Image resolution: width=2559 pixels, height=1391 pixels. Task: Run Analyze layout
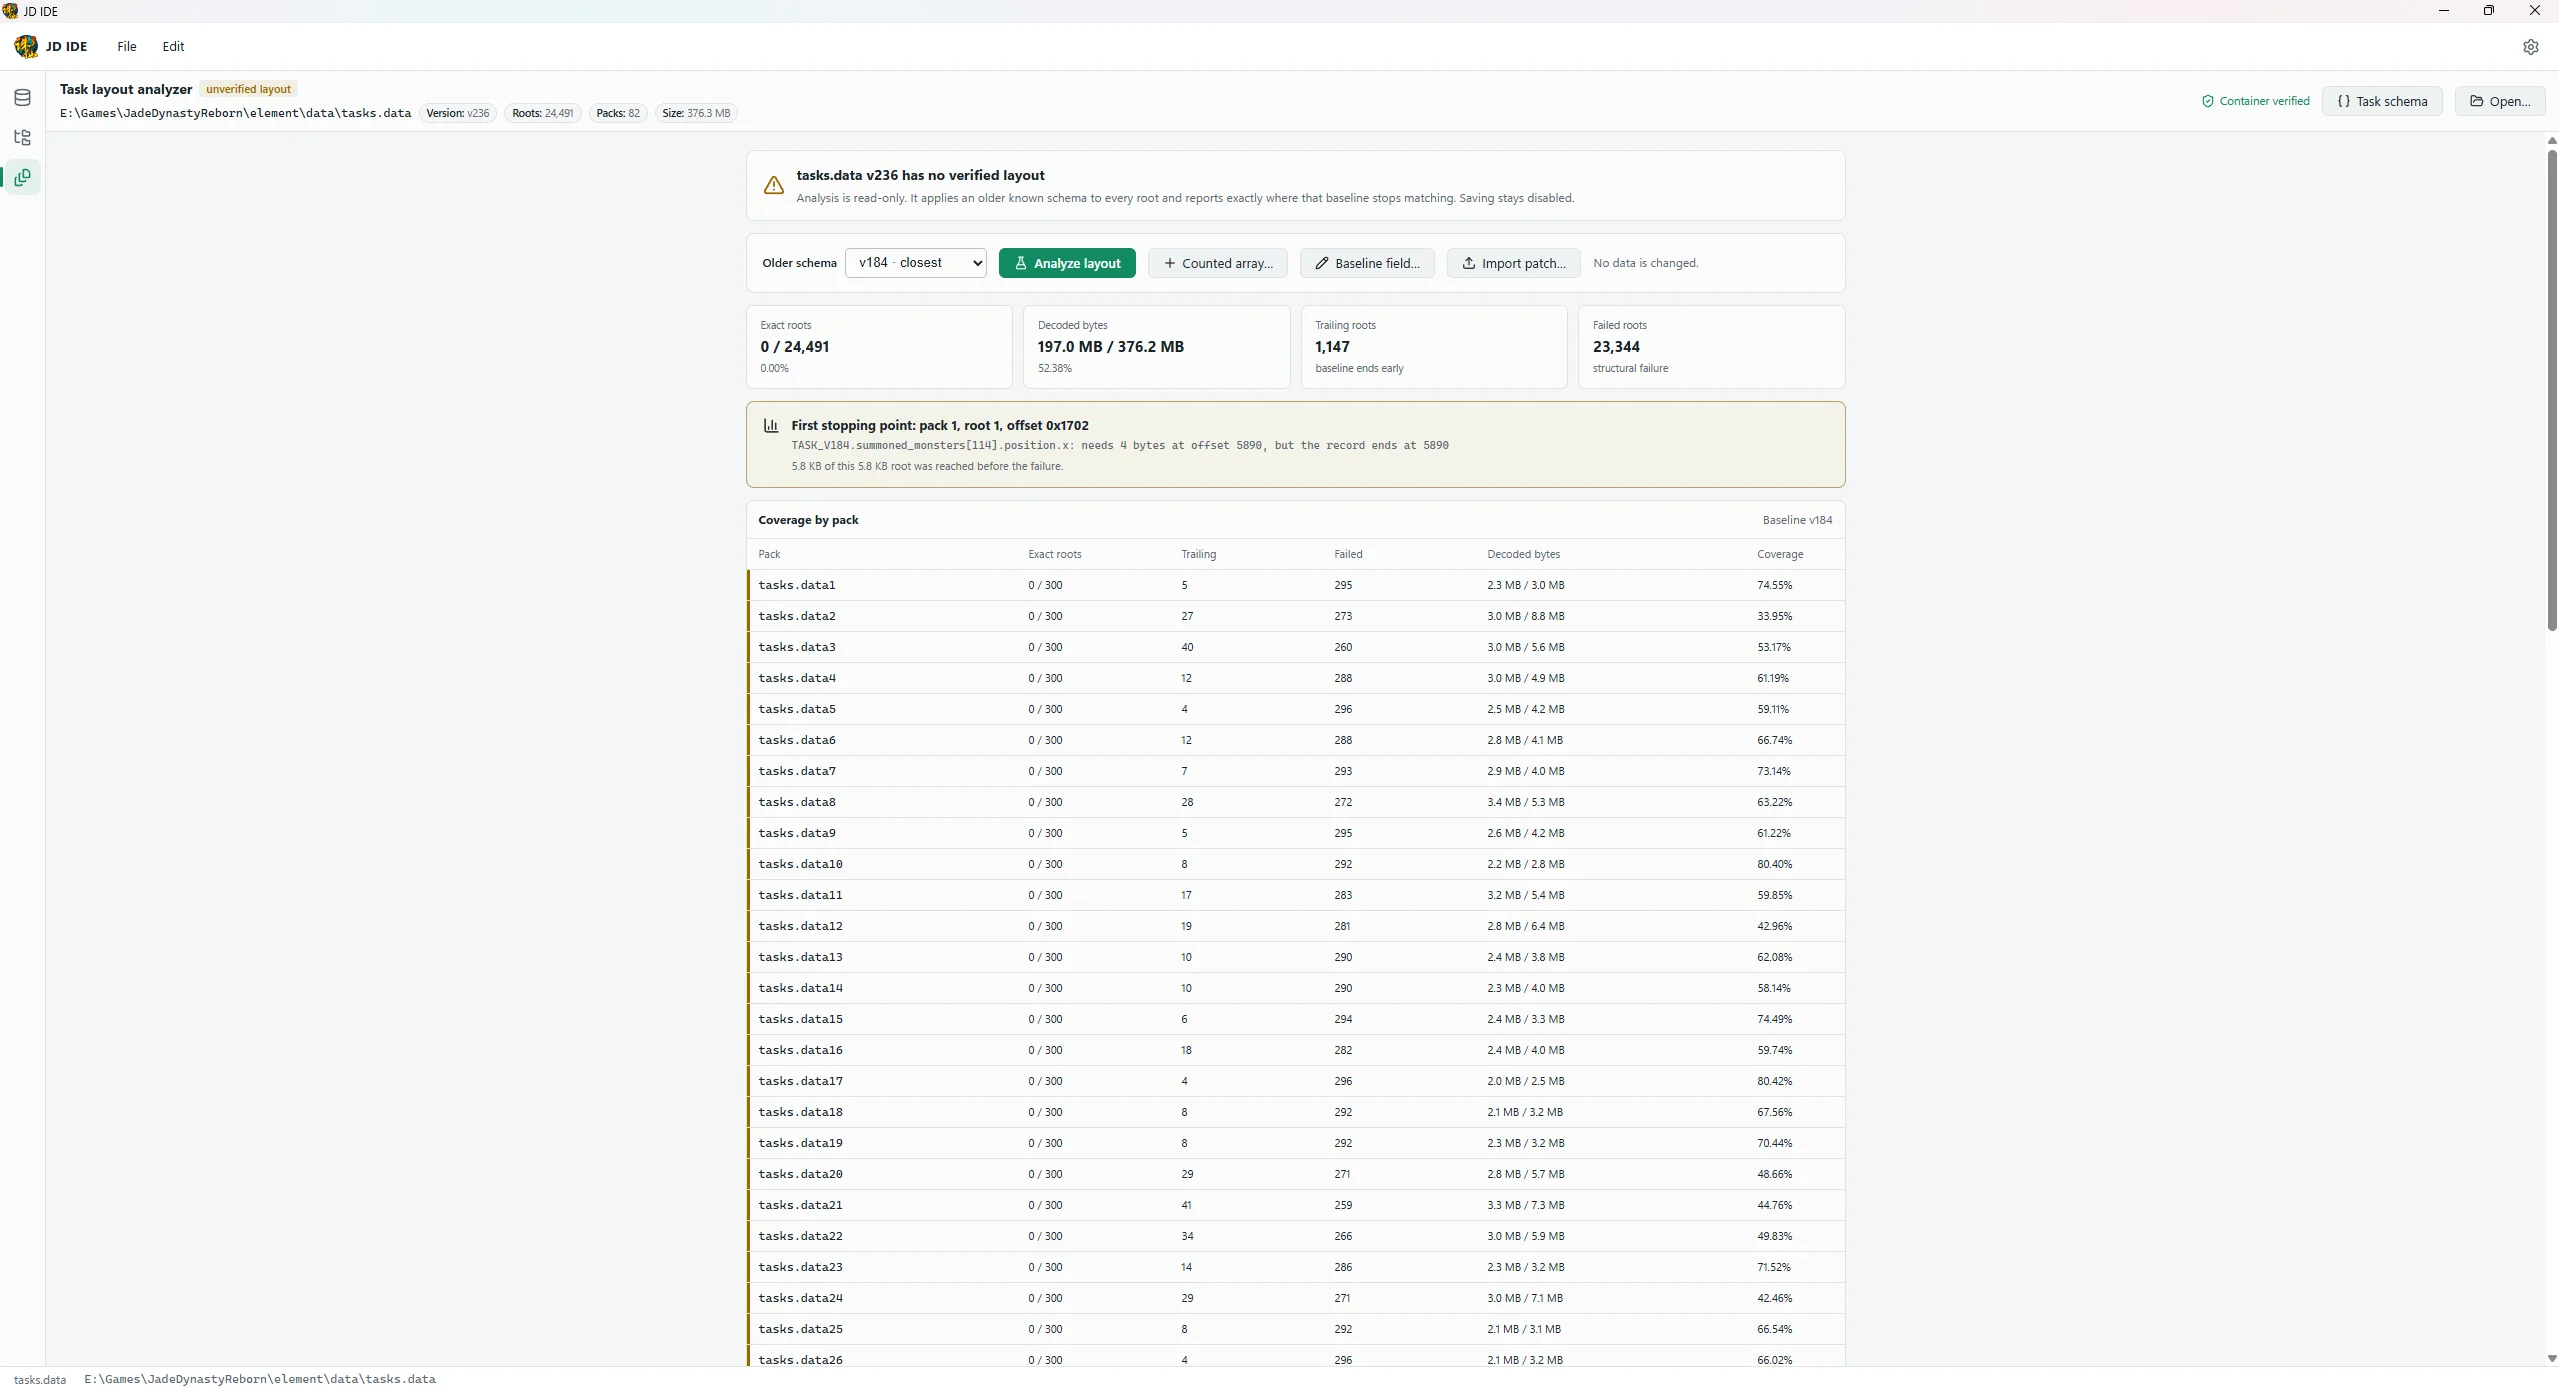pos(1067,263)
